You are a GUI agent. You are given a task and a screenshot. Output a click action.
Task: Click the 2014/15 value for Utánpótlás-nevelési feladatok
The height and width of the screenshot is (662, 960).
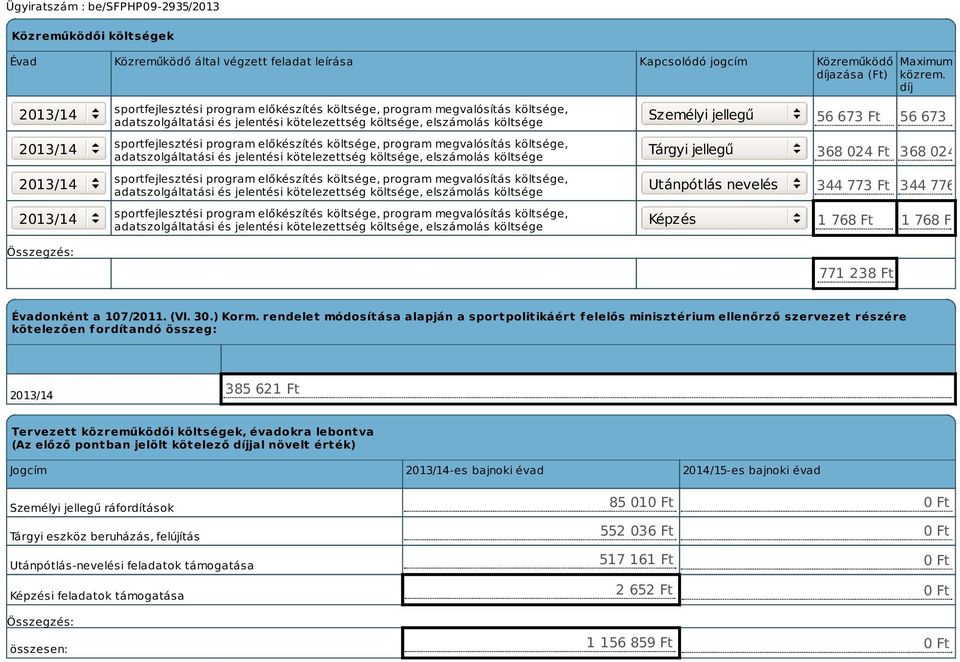pos(817,560)
